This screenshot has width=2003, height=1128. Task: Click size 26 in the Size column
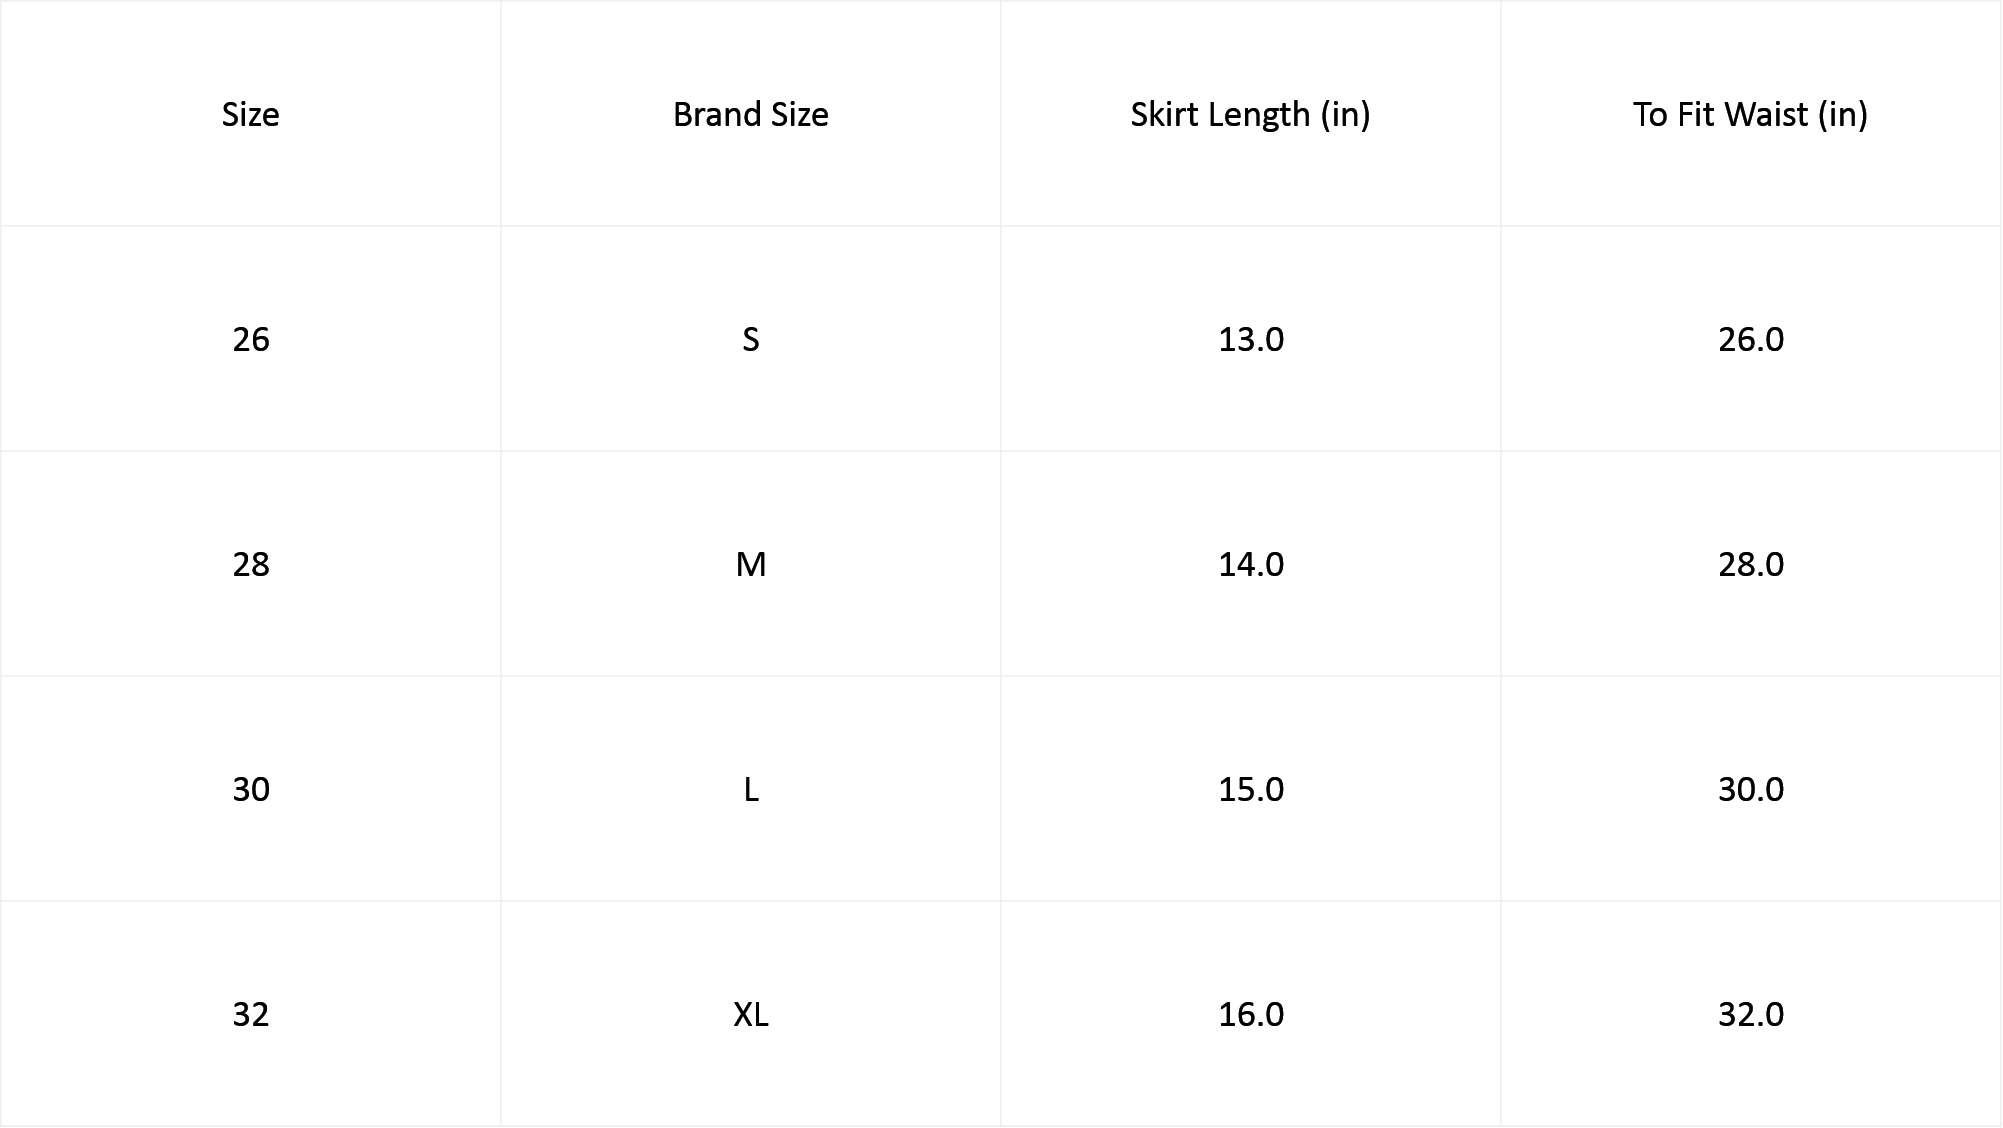pyautogui.click(x=250, y=339)
